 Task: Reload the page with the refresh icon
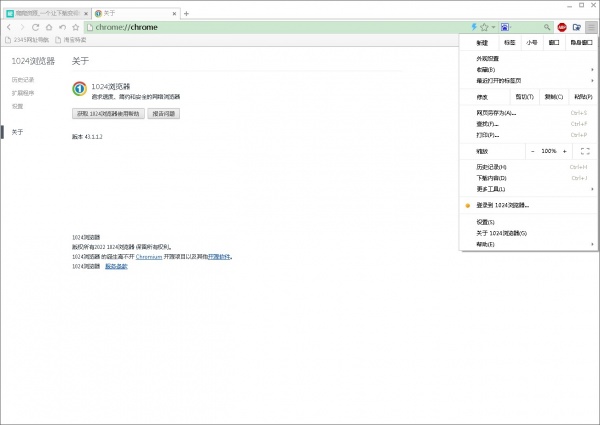pyautogui.click(x=35, y=27)
